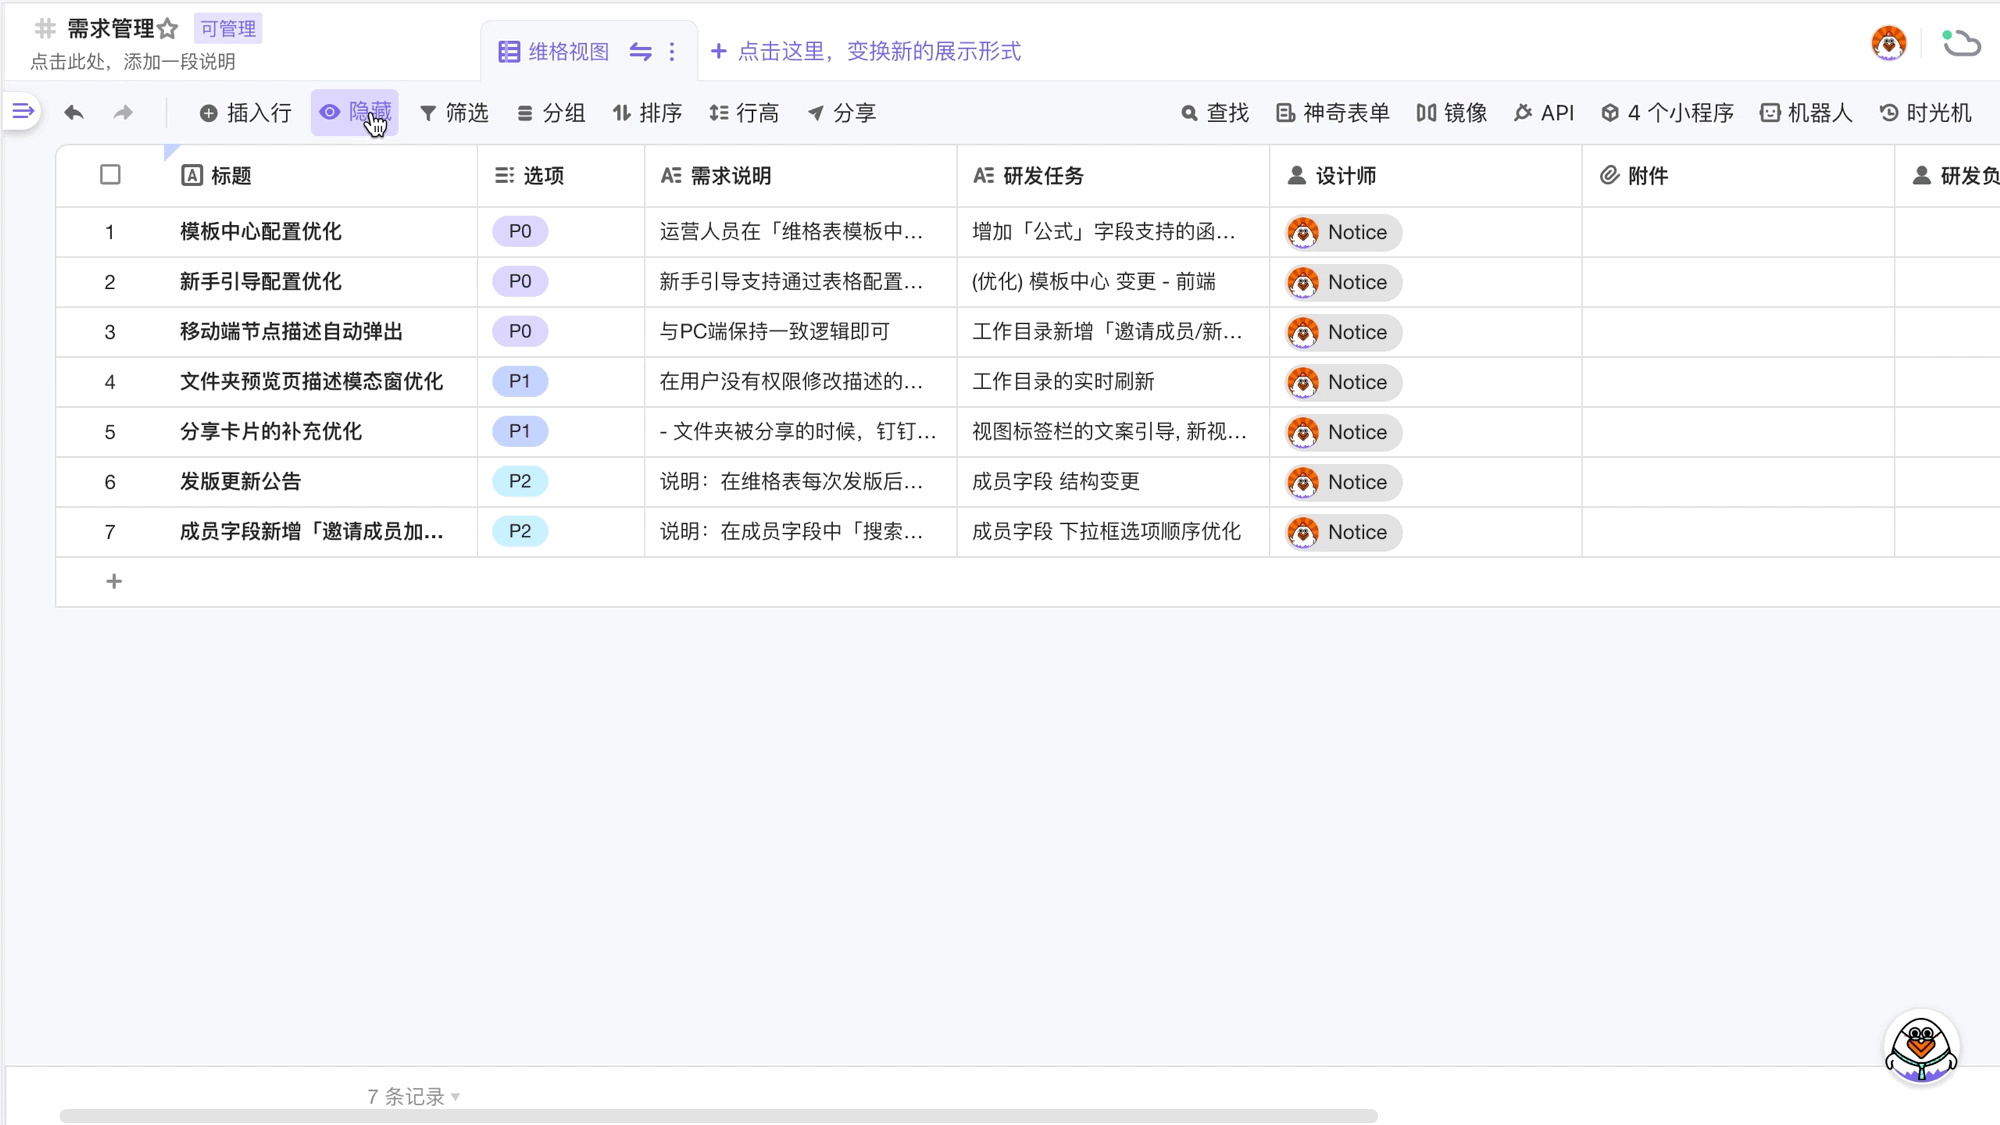Click the undo arrow icon

point(73,113)
